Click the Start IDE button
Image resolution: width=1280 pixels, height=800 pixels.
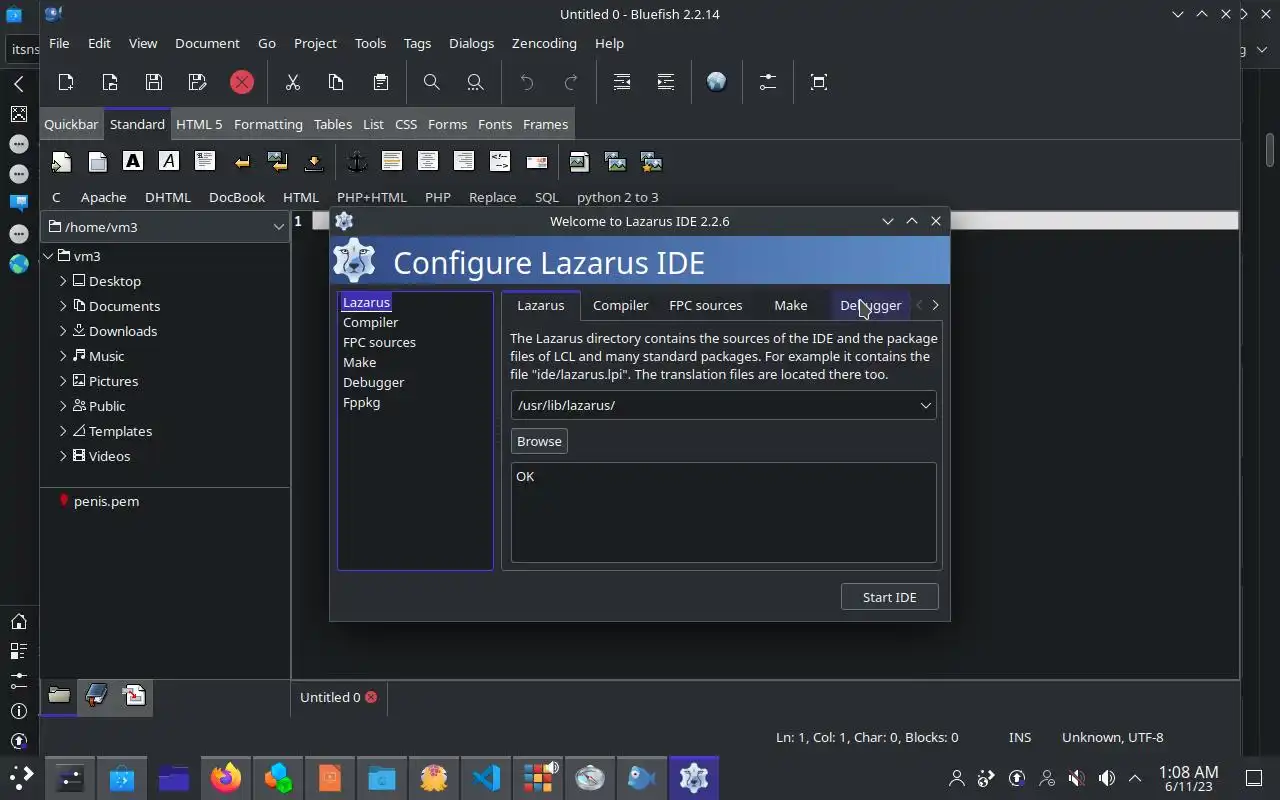(x=889, y=597)
